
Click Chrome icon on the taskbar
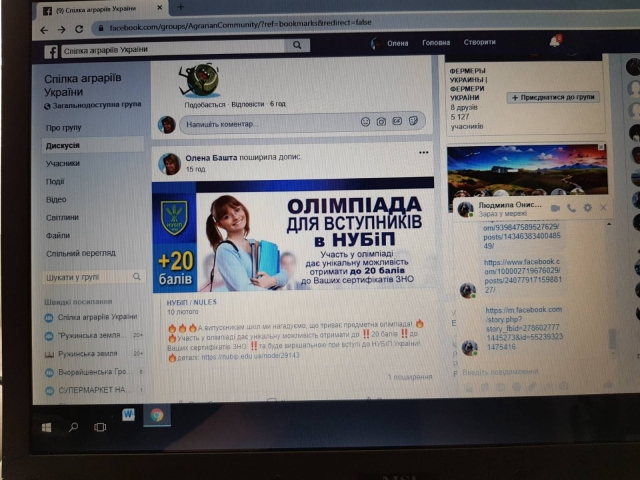tap(157, 415)
